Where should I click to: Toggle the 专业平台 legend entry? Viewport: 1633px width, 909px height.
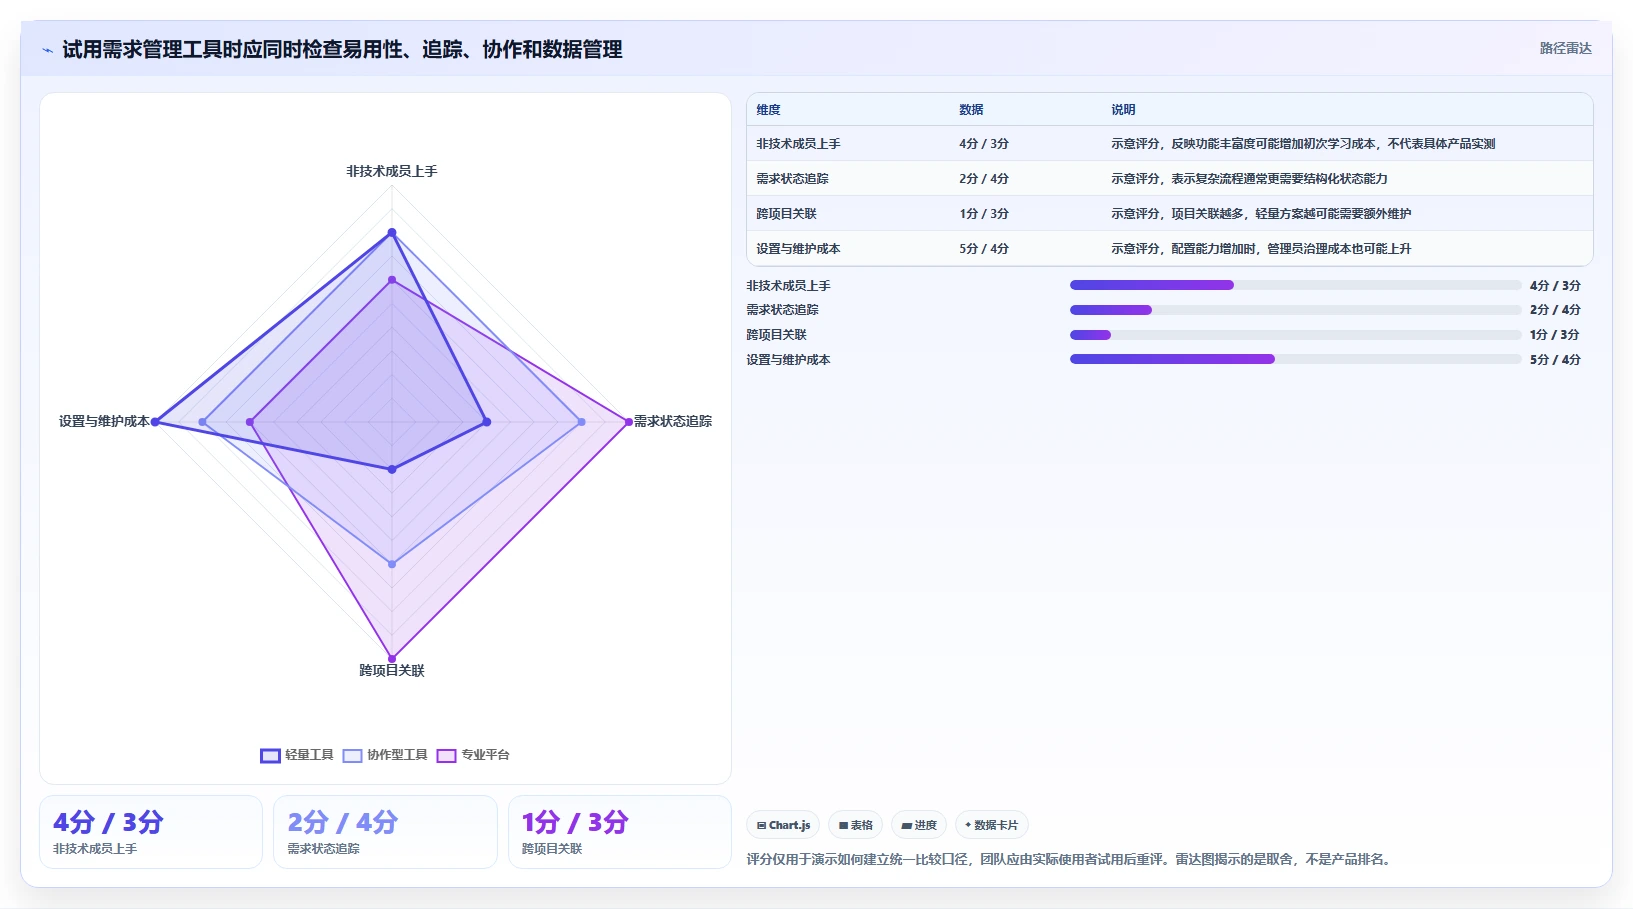pos(473,755)
